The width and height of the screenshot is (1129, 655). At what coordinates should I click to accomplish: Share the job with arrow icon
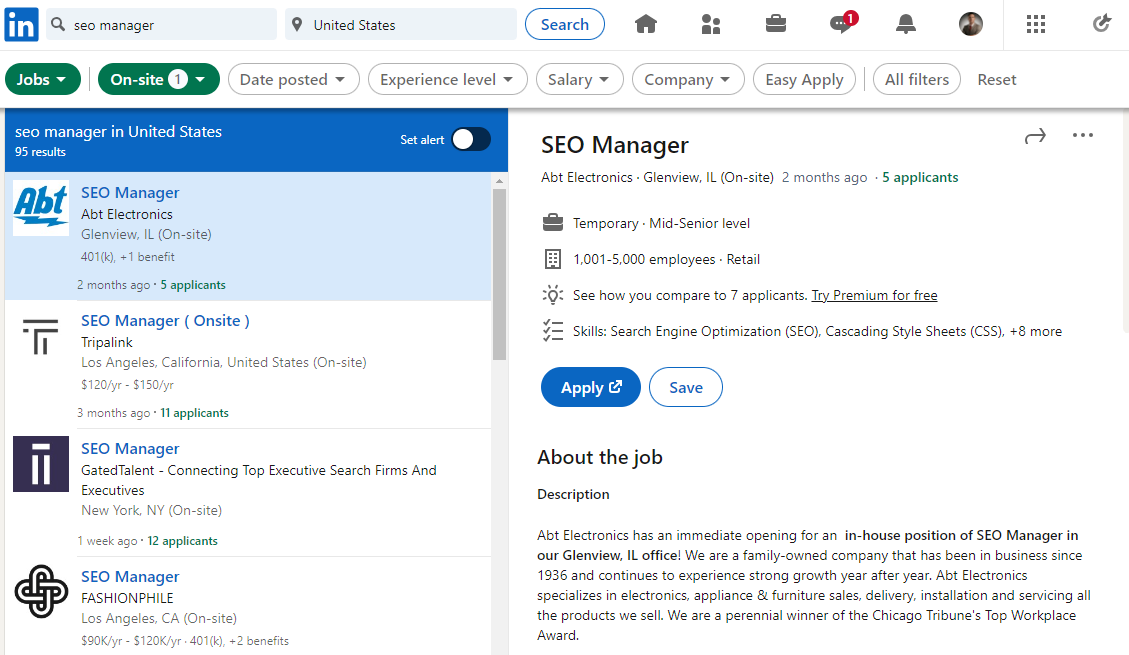[1035, 136]
